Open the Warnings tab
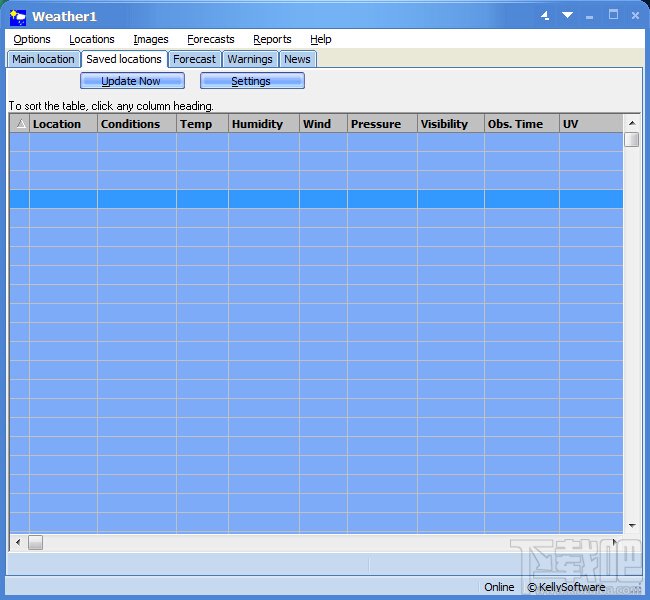Image resolution: width=650 pixels, height=600 pixels. click(x=250, y=59)
